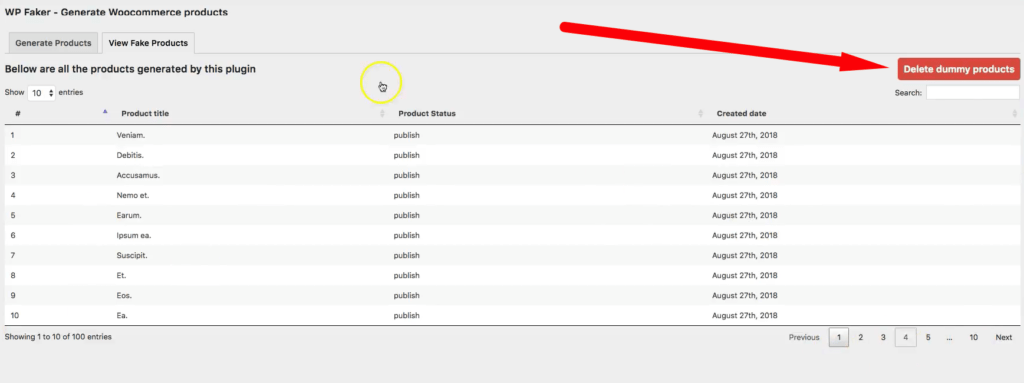Click the row number 10 cell
Screen dimensions: 1024x383
point(14,315)
